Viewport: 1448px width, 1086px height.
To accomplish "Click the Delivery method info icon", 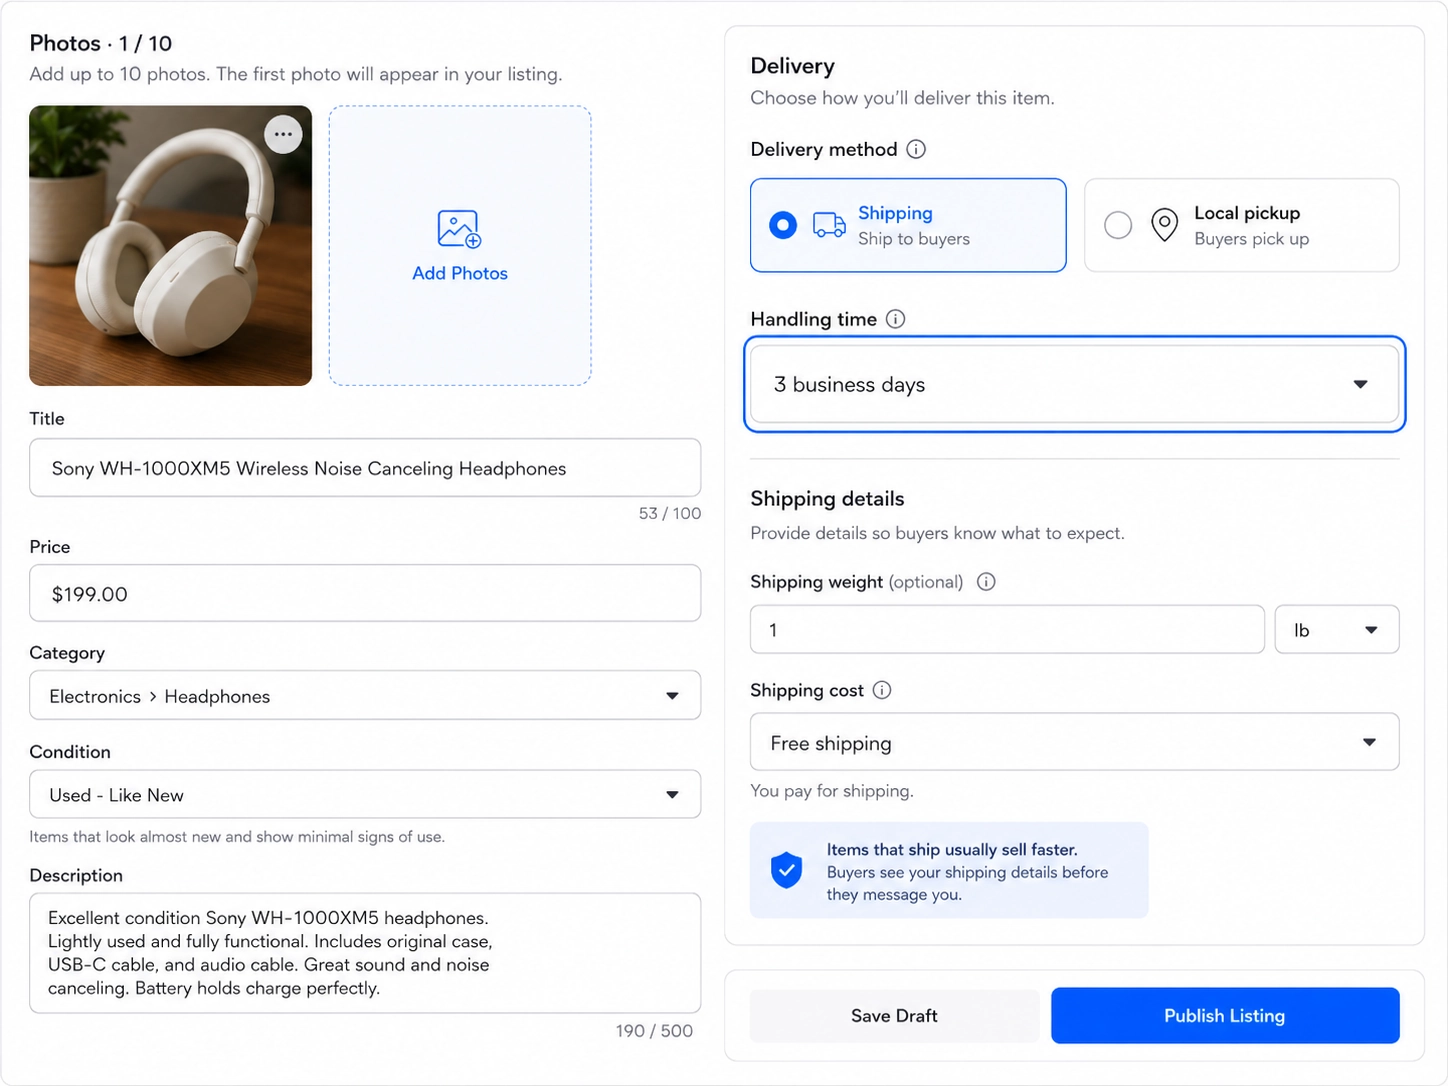I will [916, 149].
